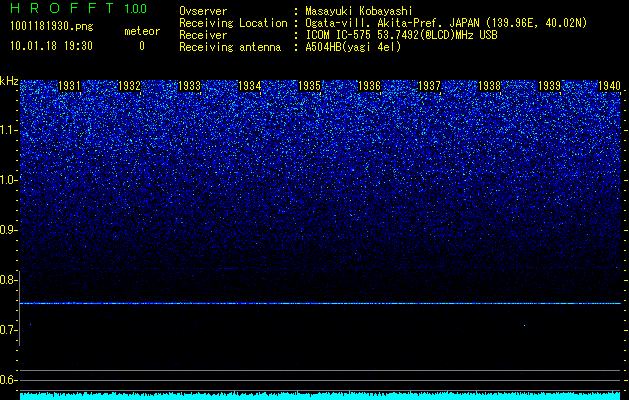The width and height of the screenshot is (629, 400).
Task: Click the Receiving antenna label
Action: pyautogui.click(x=230, y=47)
